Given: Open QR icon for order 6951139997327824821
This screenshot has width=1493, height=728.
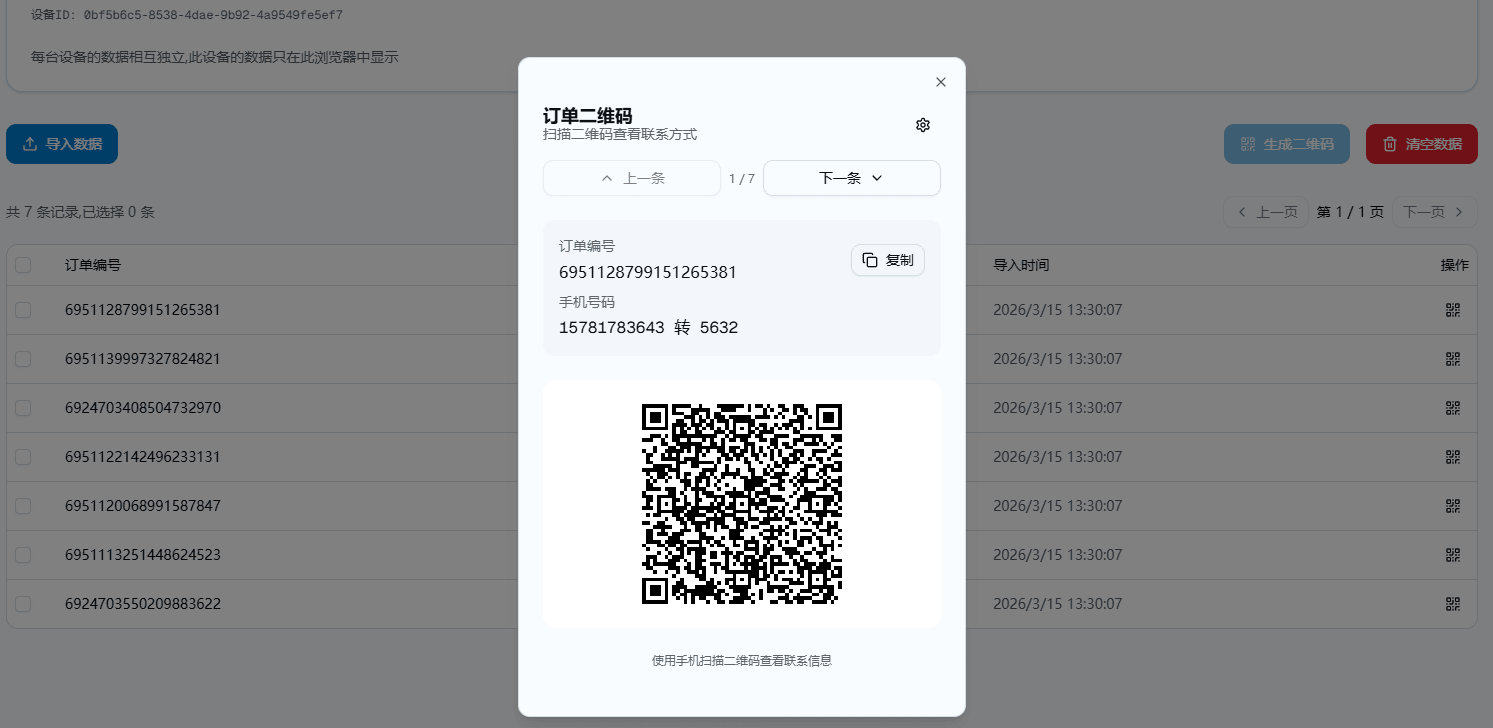Looking at the screenshot, I should [1453, 359].
